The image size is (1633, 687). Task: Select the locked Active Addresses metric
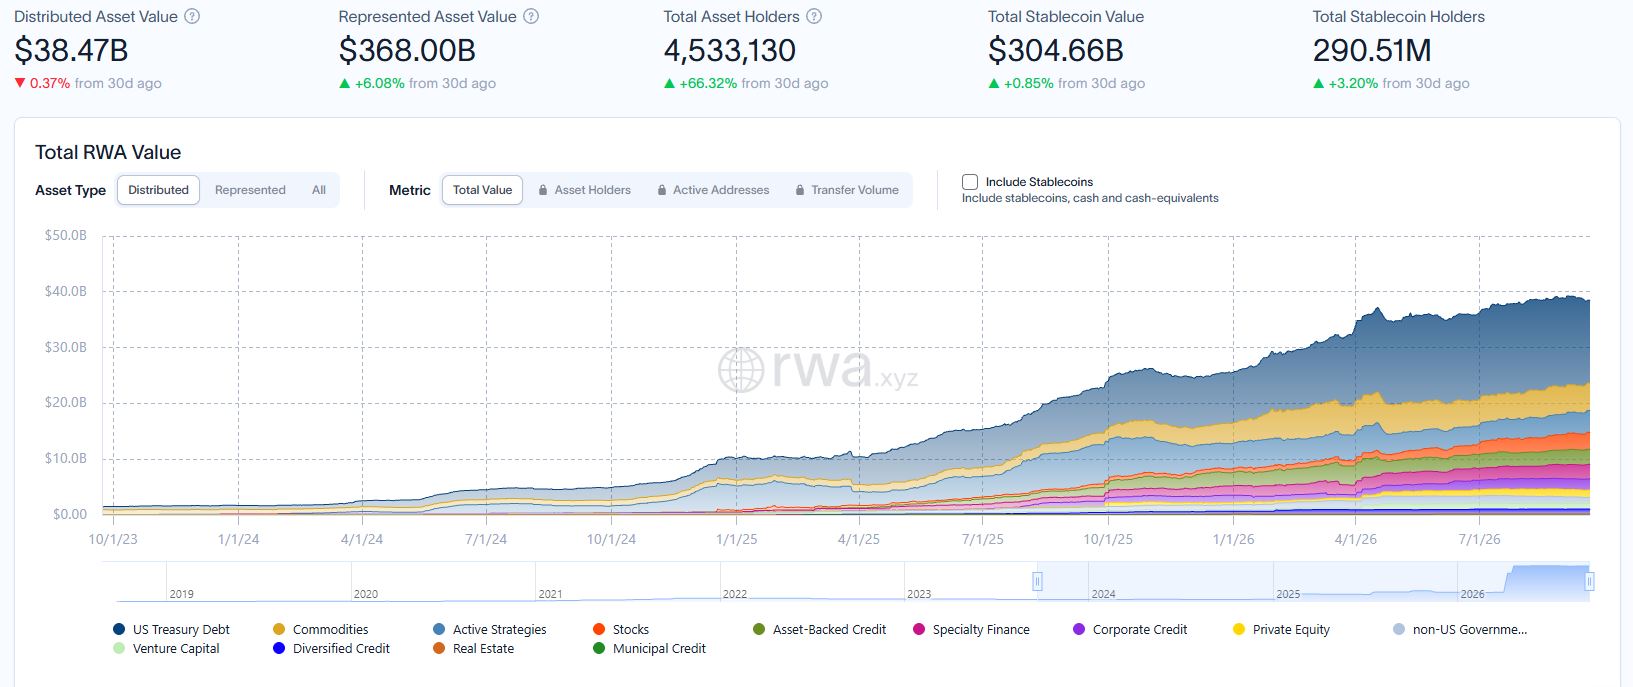point(714,190)
